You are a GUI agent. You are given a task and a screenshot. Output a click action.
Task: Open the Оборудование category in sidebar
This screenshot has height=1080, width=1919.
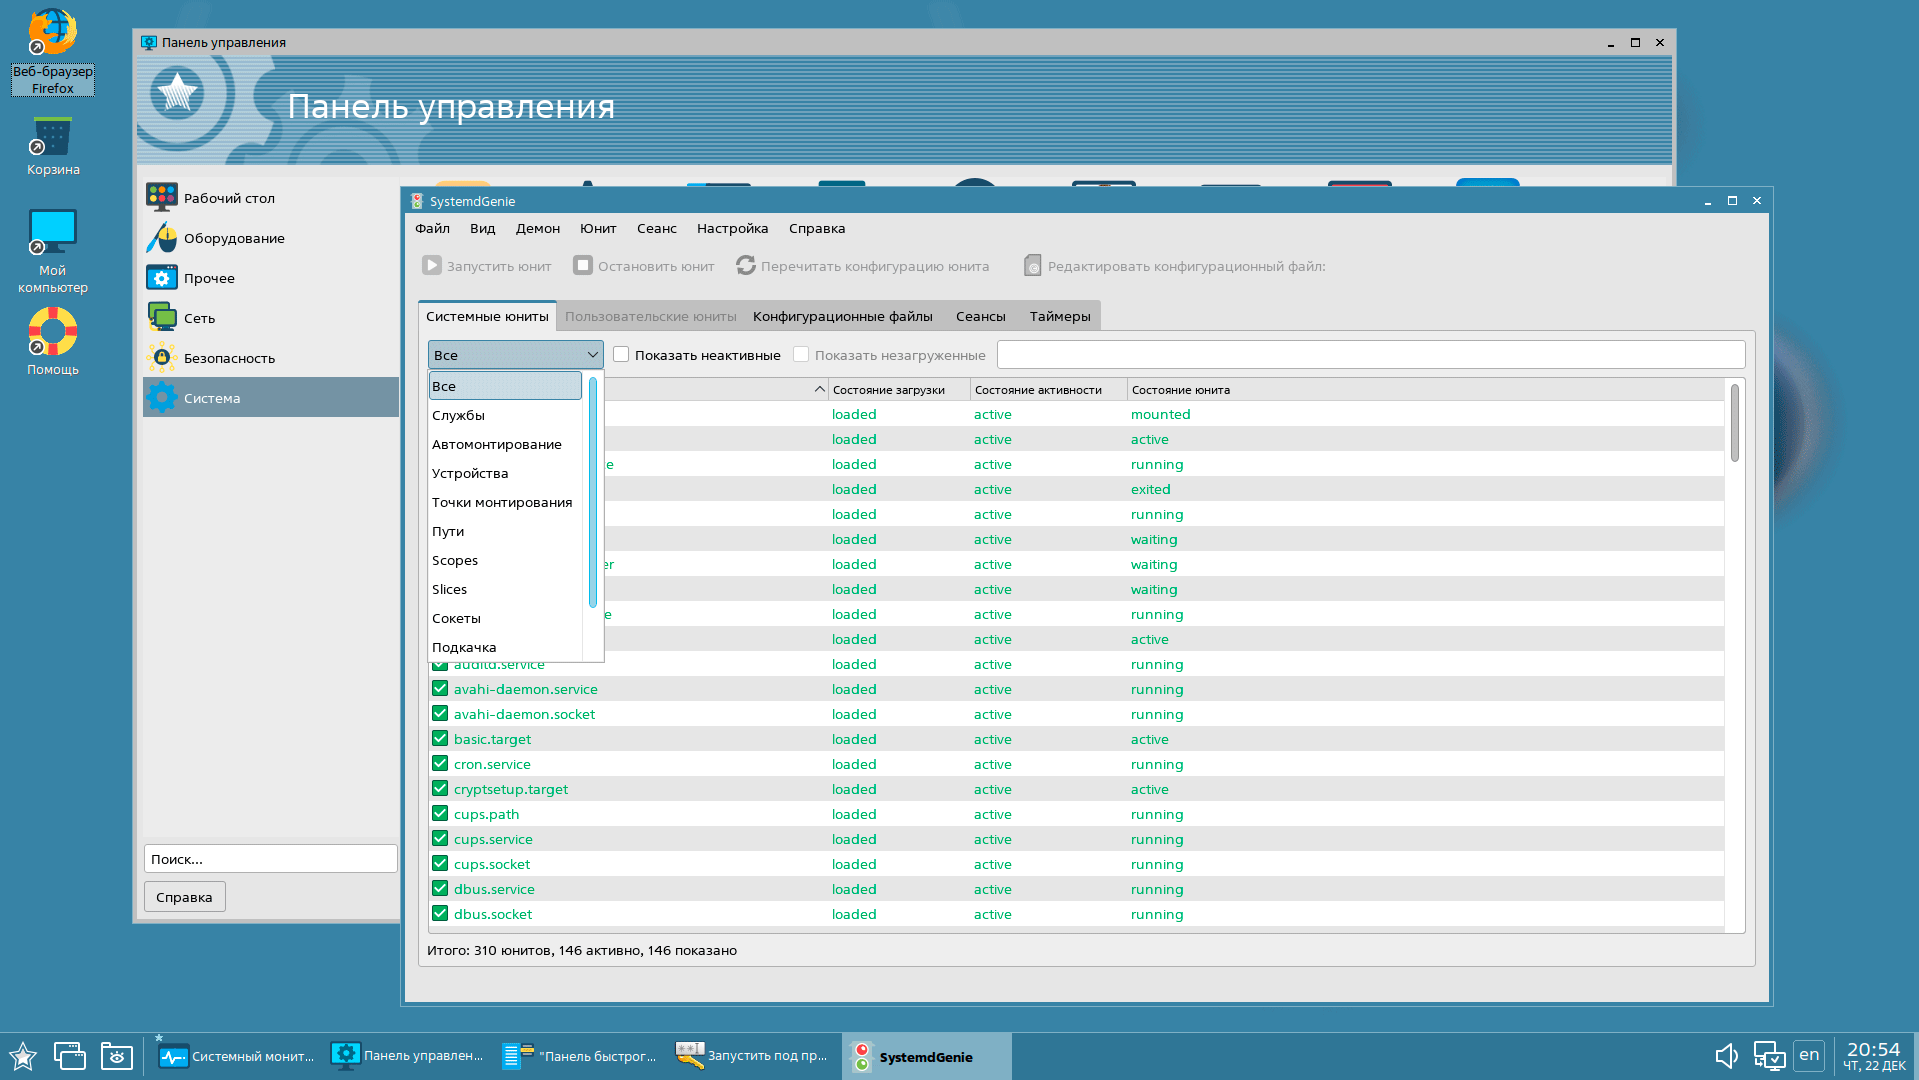point(233,238)
